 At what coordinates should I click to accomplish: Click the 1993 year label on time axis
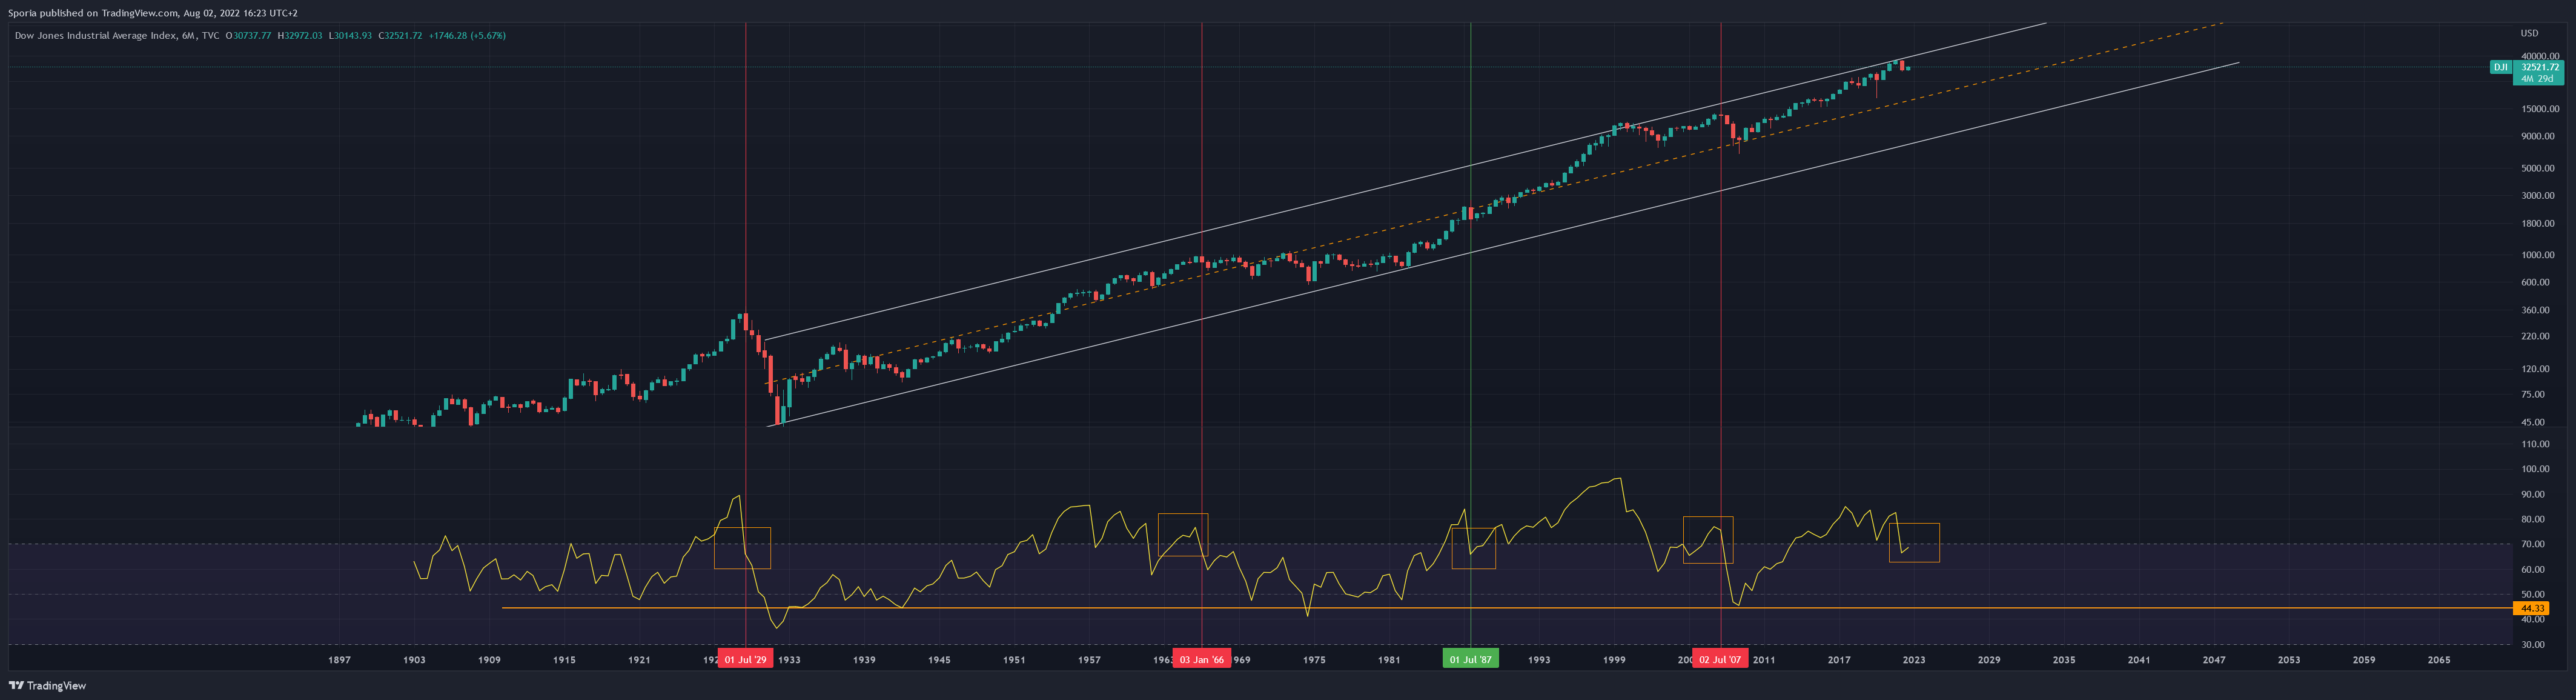[x=1539, y=660]
